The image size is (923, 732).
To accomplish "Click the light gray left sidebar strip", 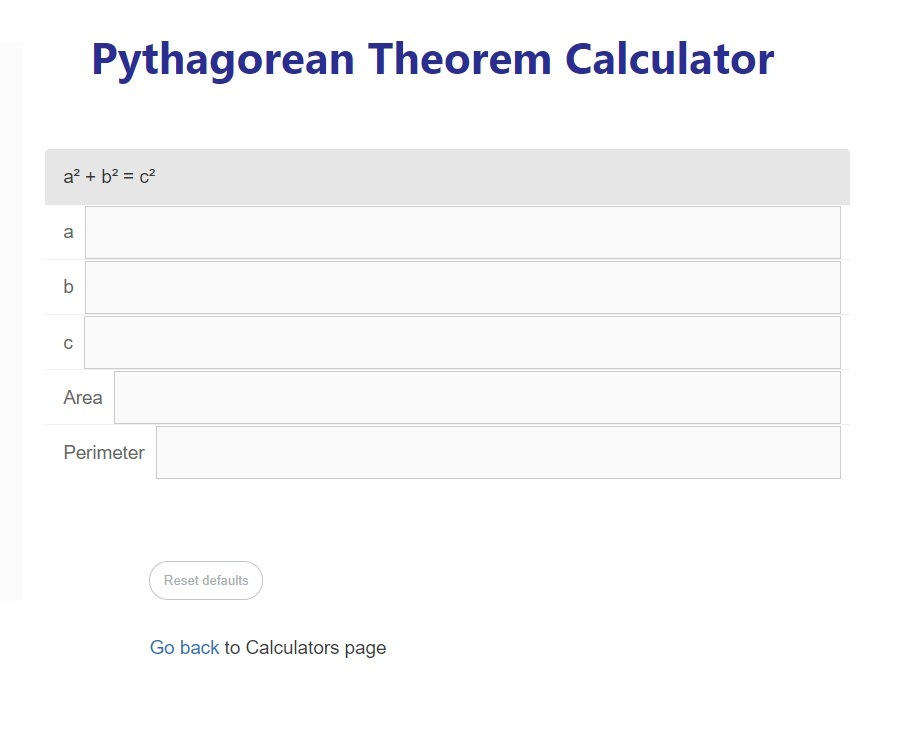I will [11, 321].
